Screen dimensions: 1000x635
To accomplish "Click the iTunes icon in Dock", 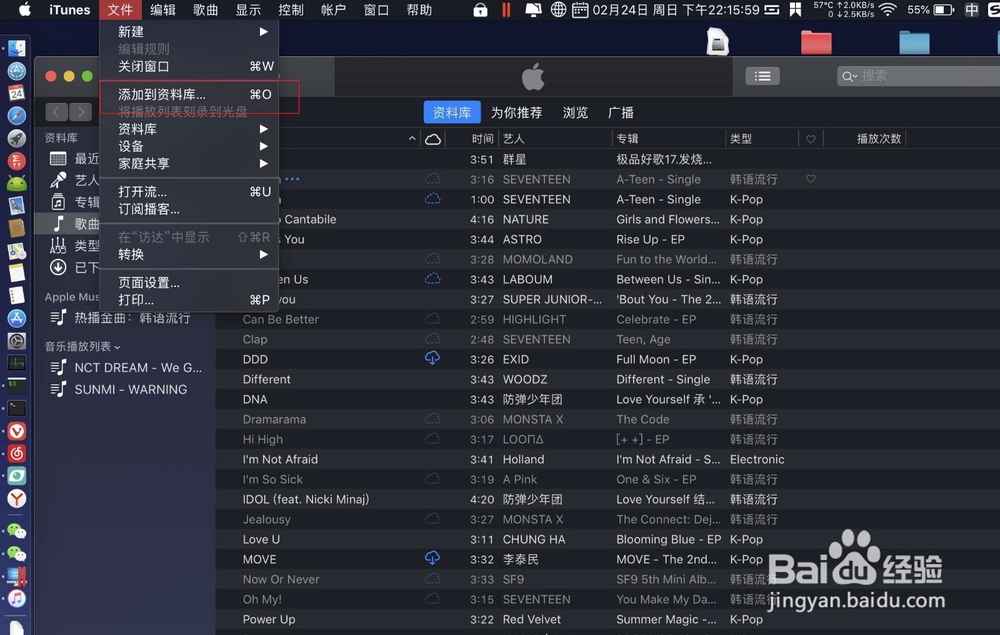I will coord(17,598).
